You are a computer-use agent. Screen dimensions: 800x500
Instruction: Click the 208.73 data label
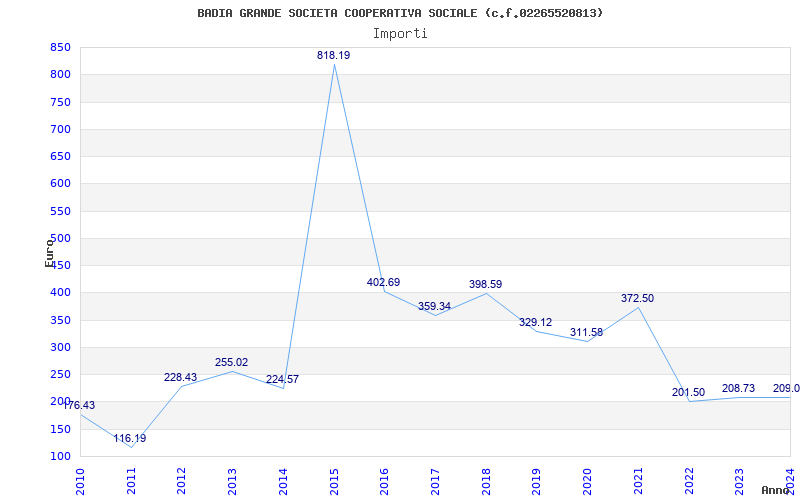click(x=738, y=388)
